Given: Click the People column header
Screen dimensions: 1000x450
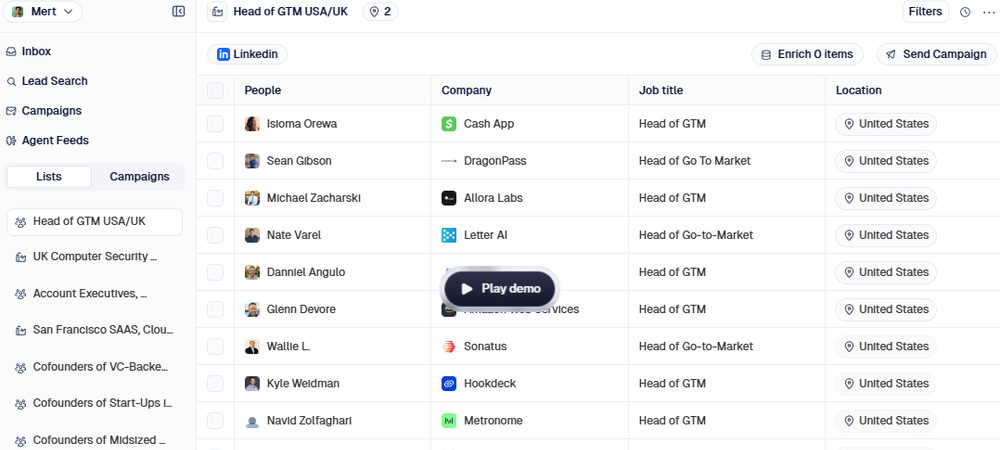Looking at the screenshot, I should (x=263, y=91).
